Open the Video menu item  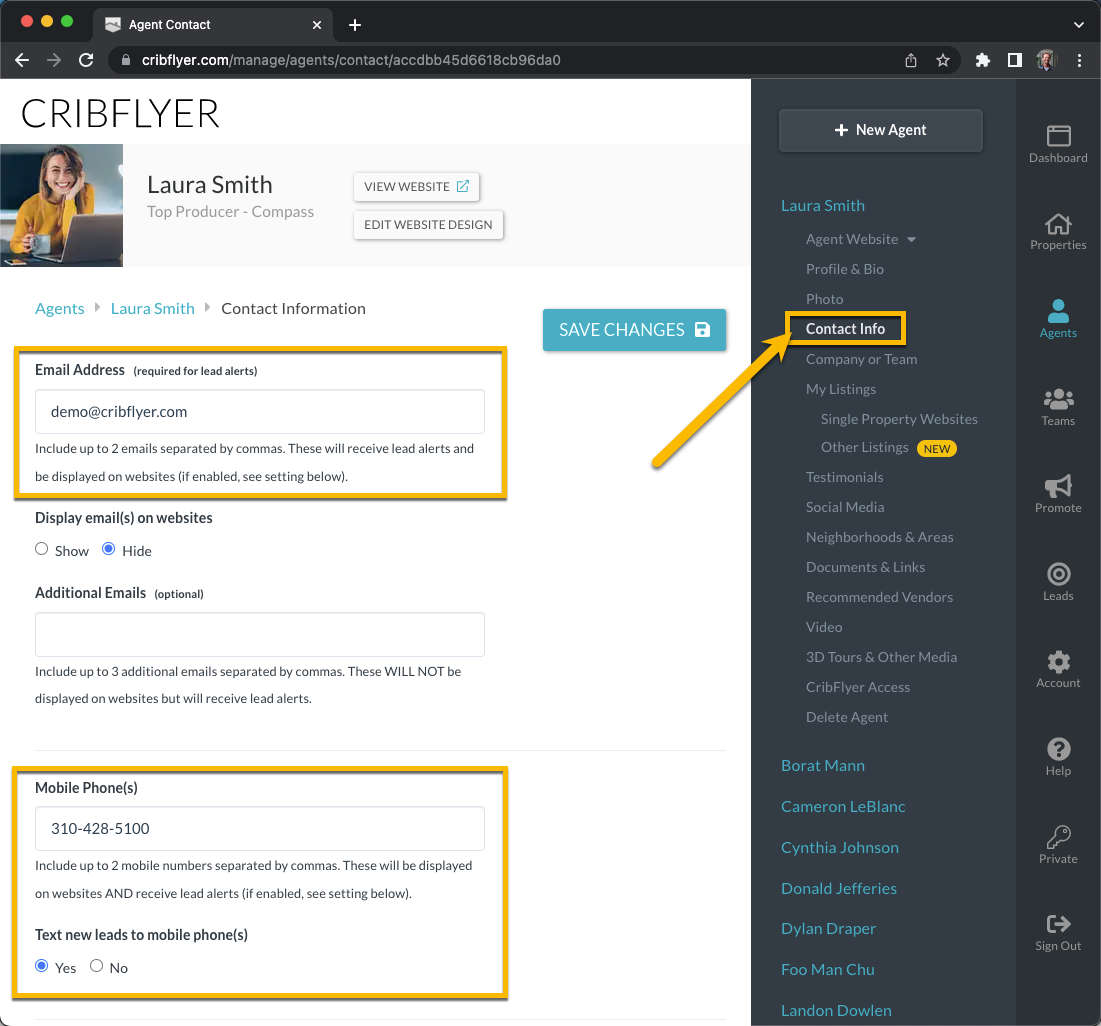[824, 627]
